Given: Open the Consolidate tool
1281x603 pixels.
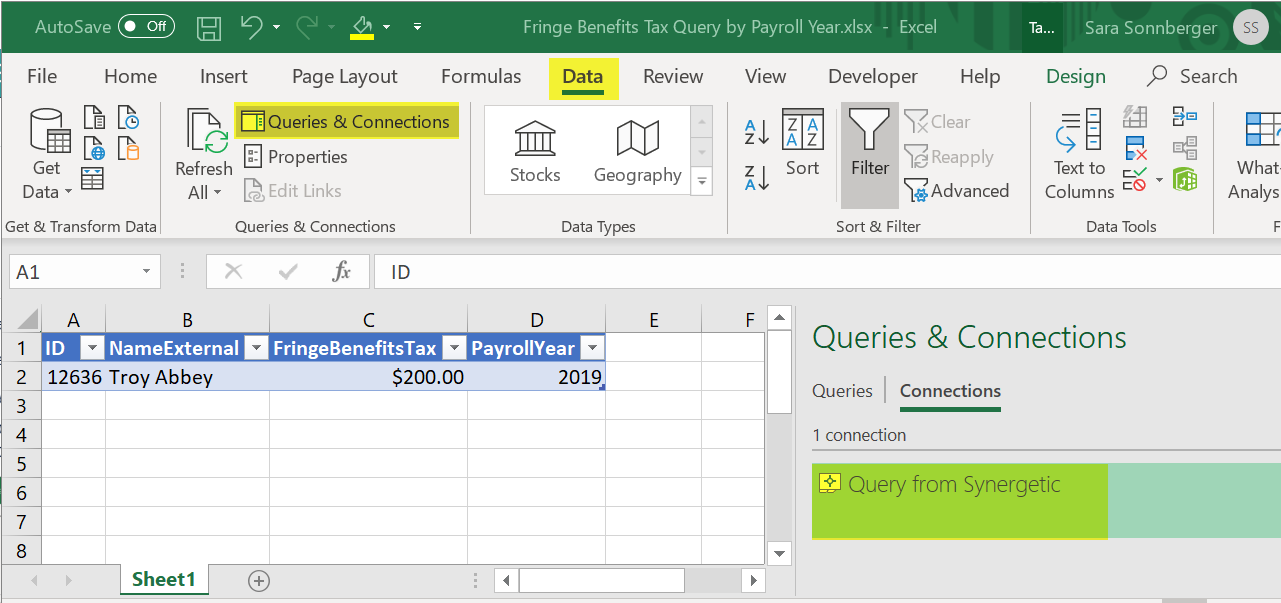Looking at the screenshot, I should tap(1184, 116).
